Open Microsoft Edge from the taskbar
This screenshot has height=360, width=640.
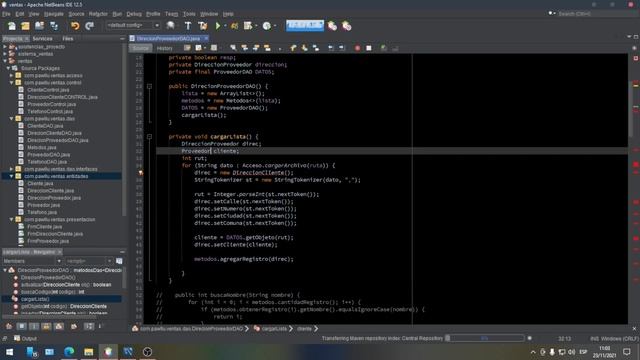click(x=69, y=351)
